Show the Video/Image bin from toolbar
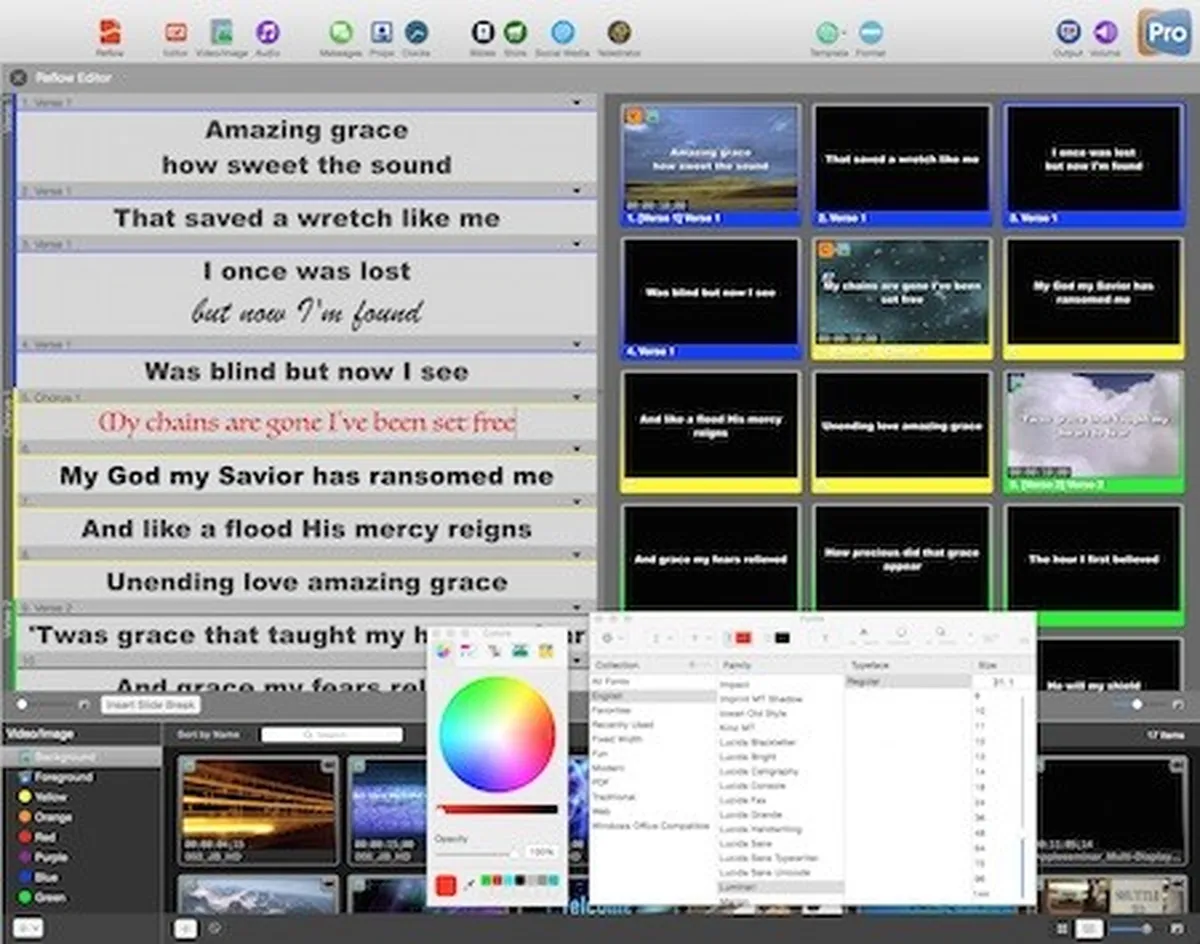Viewport: 1200px width, 944px height. click(x=221, y=33)
